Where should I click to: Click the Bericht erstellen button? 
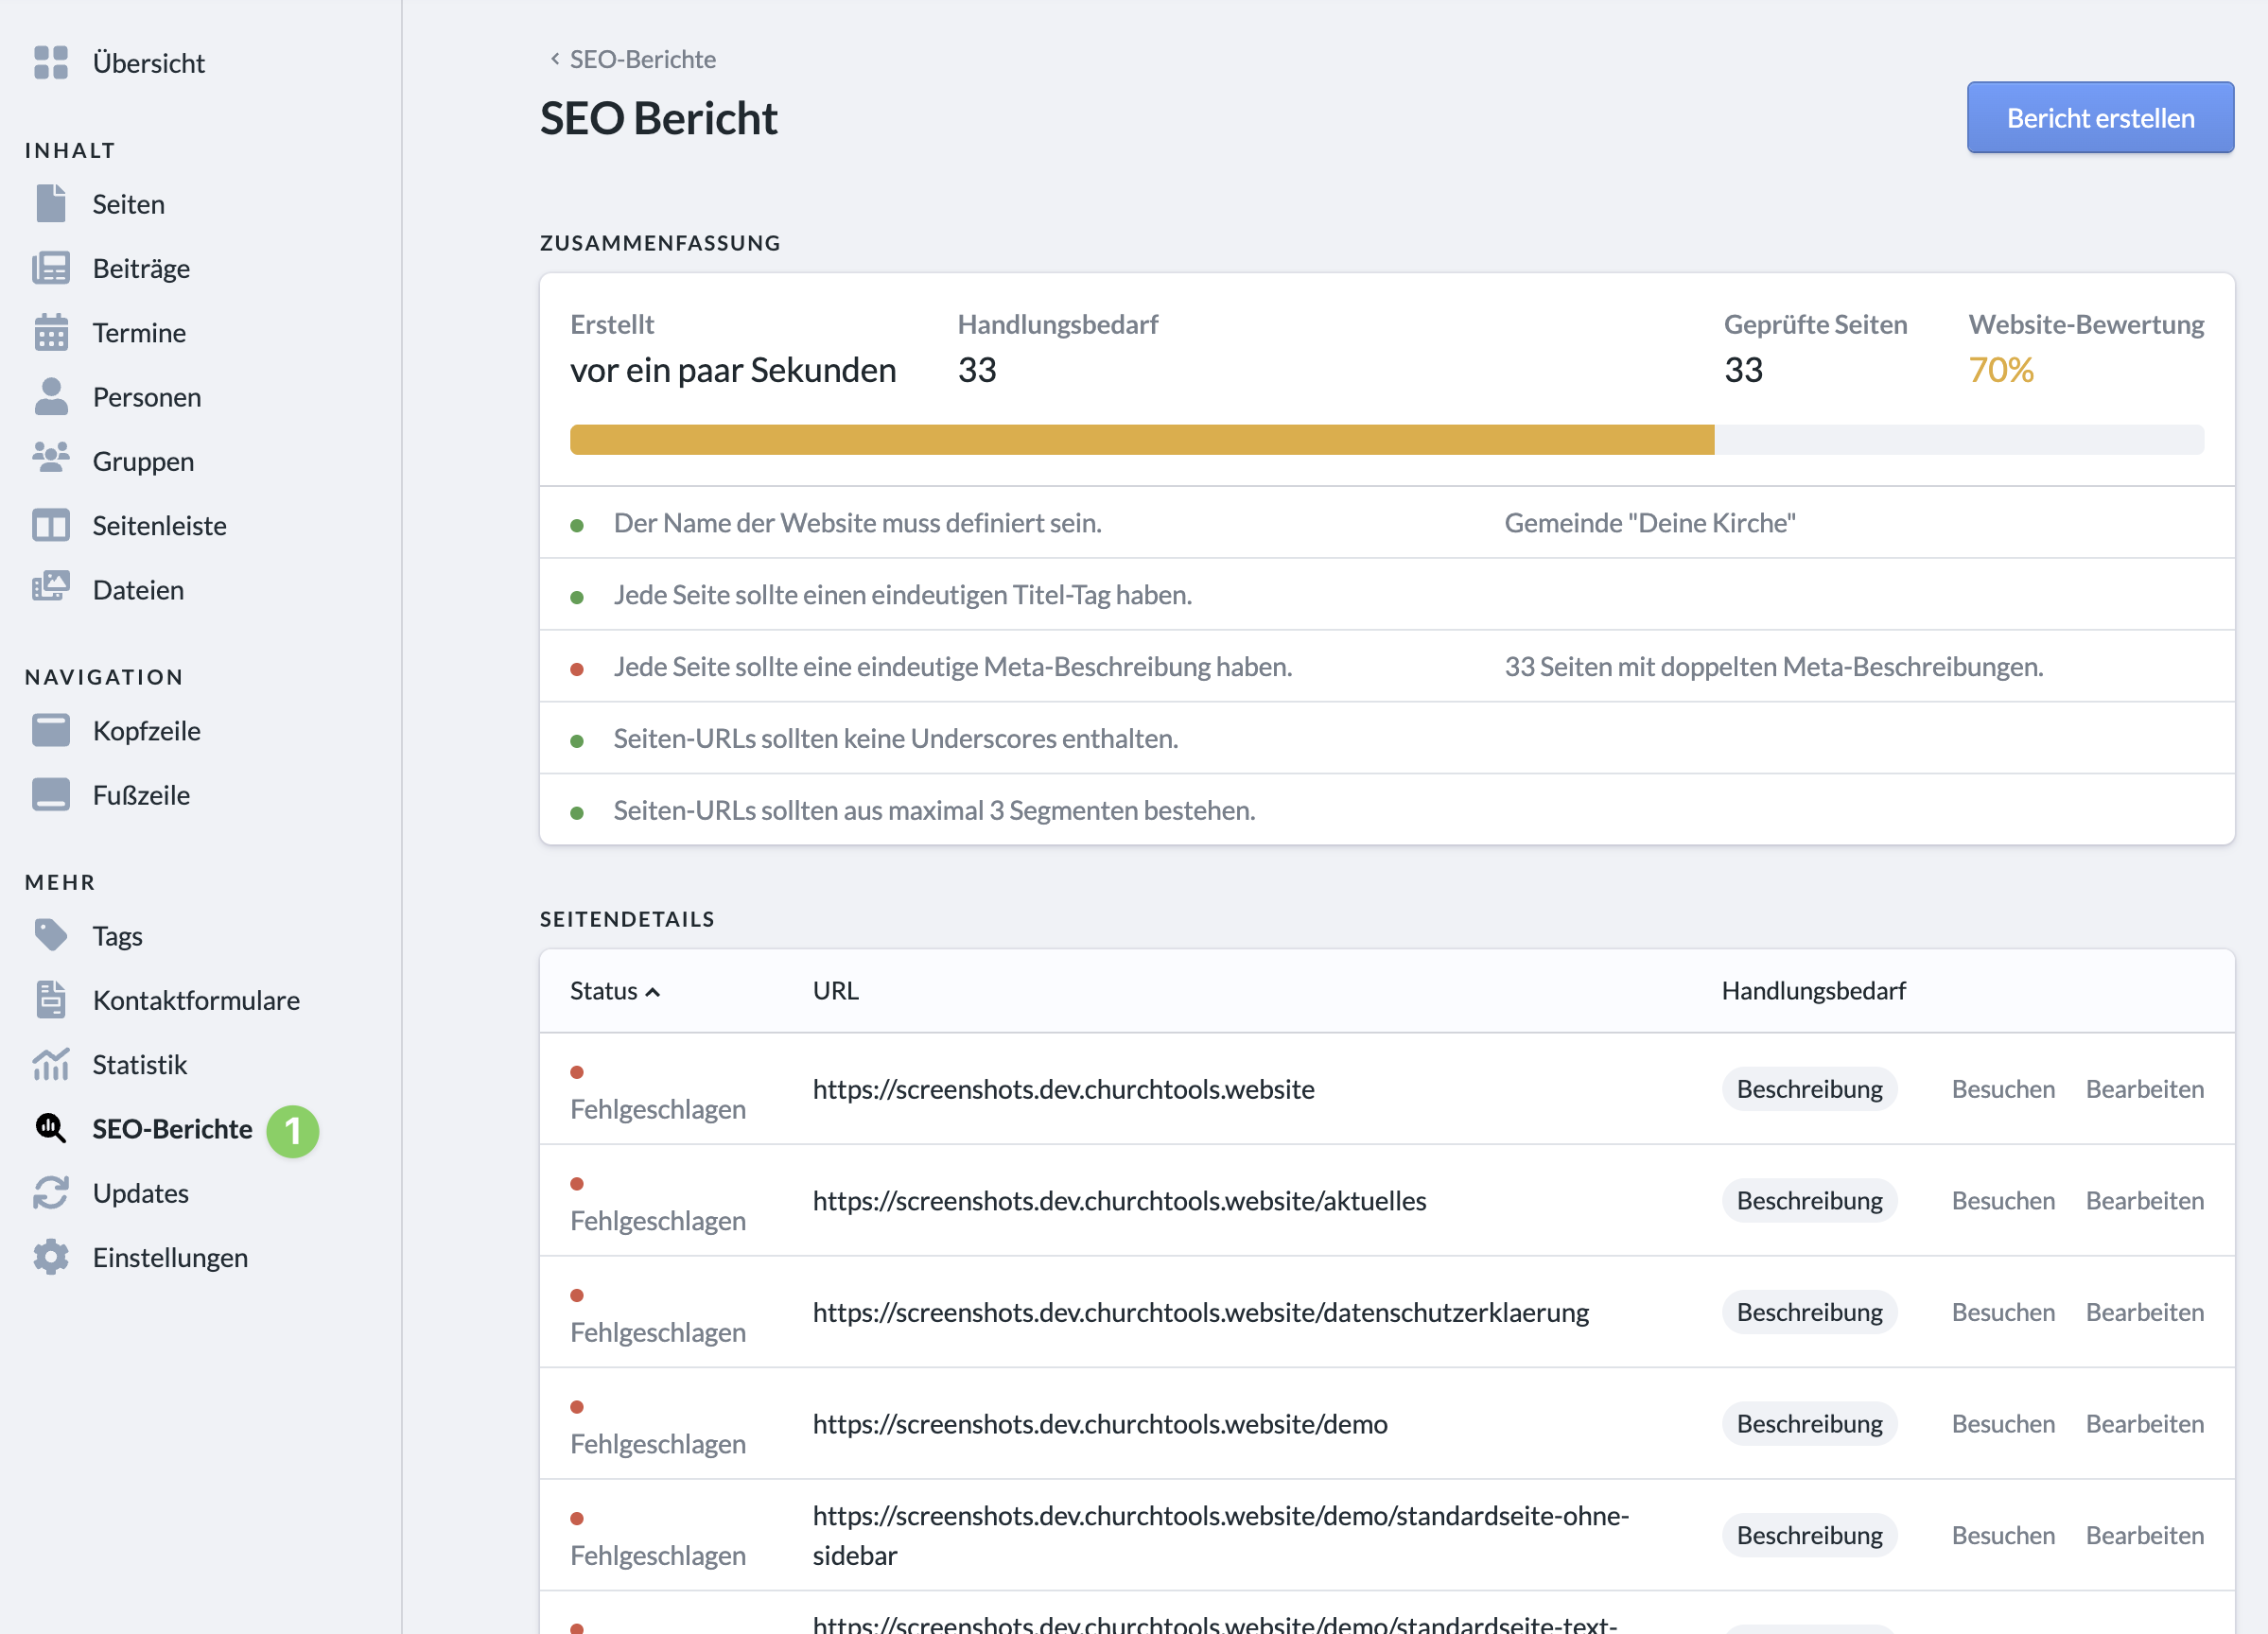point(2099,118)
